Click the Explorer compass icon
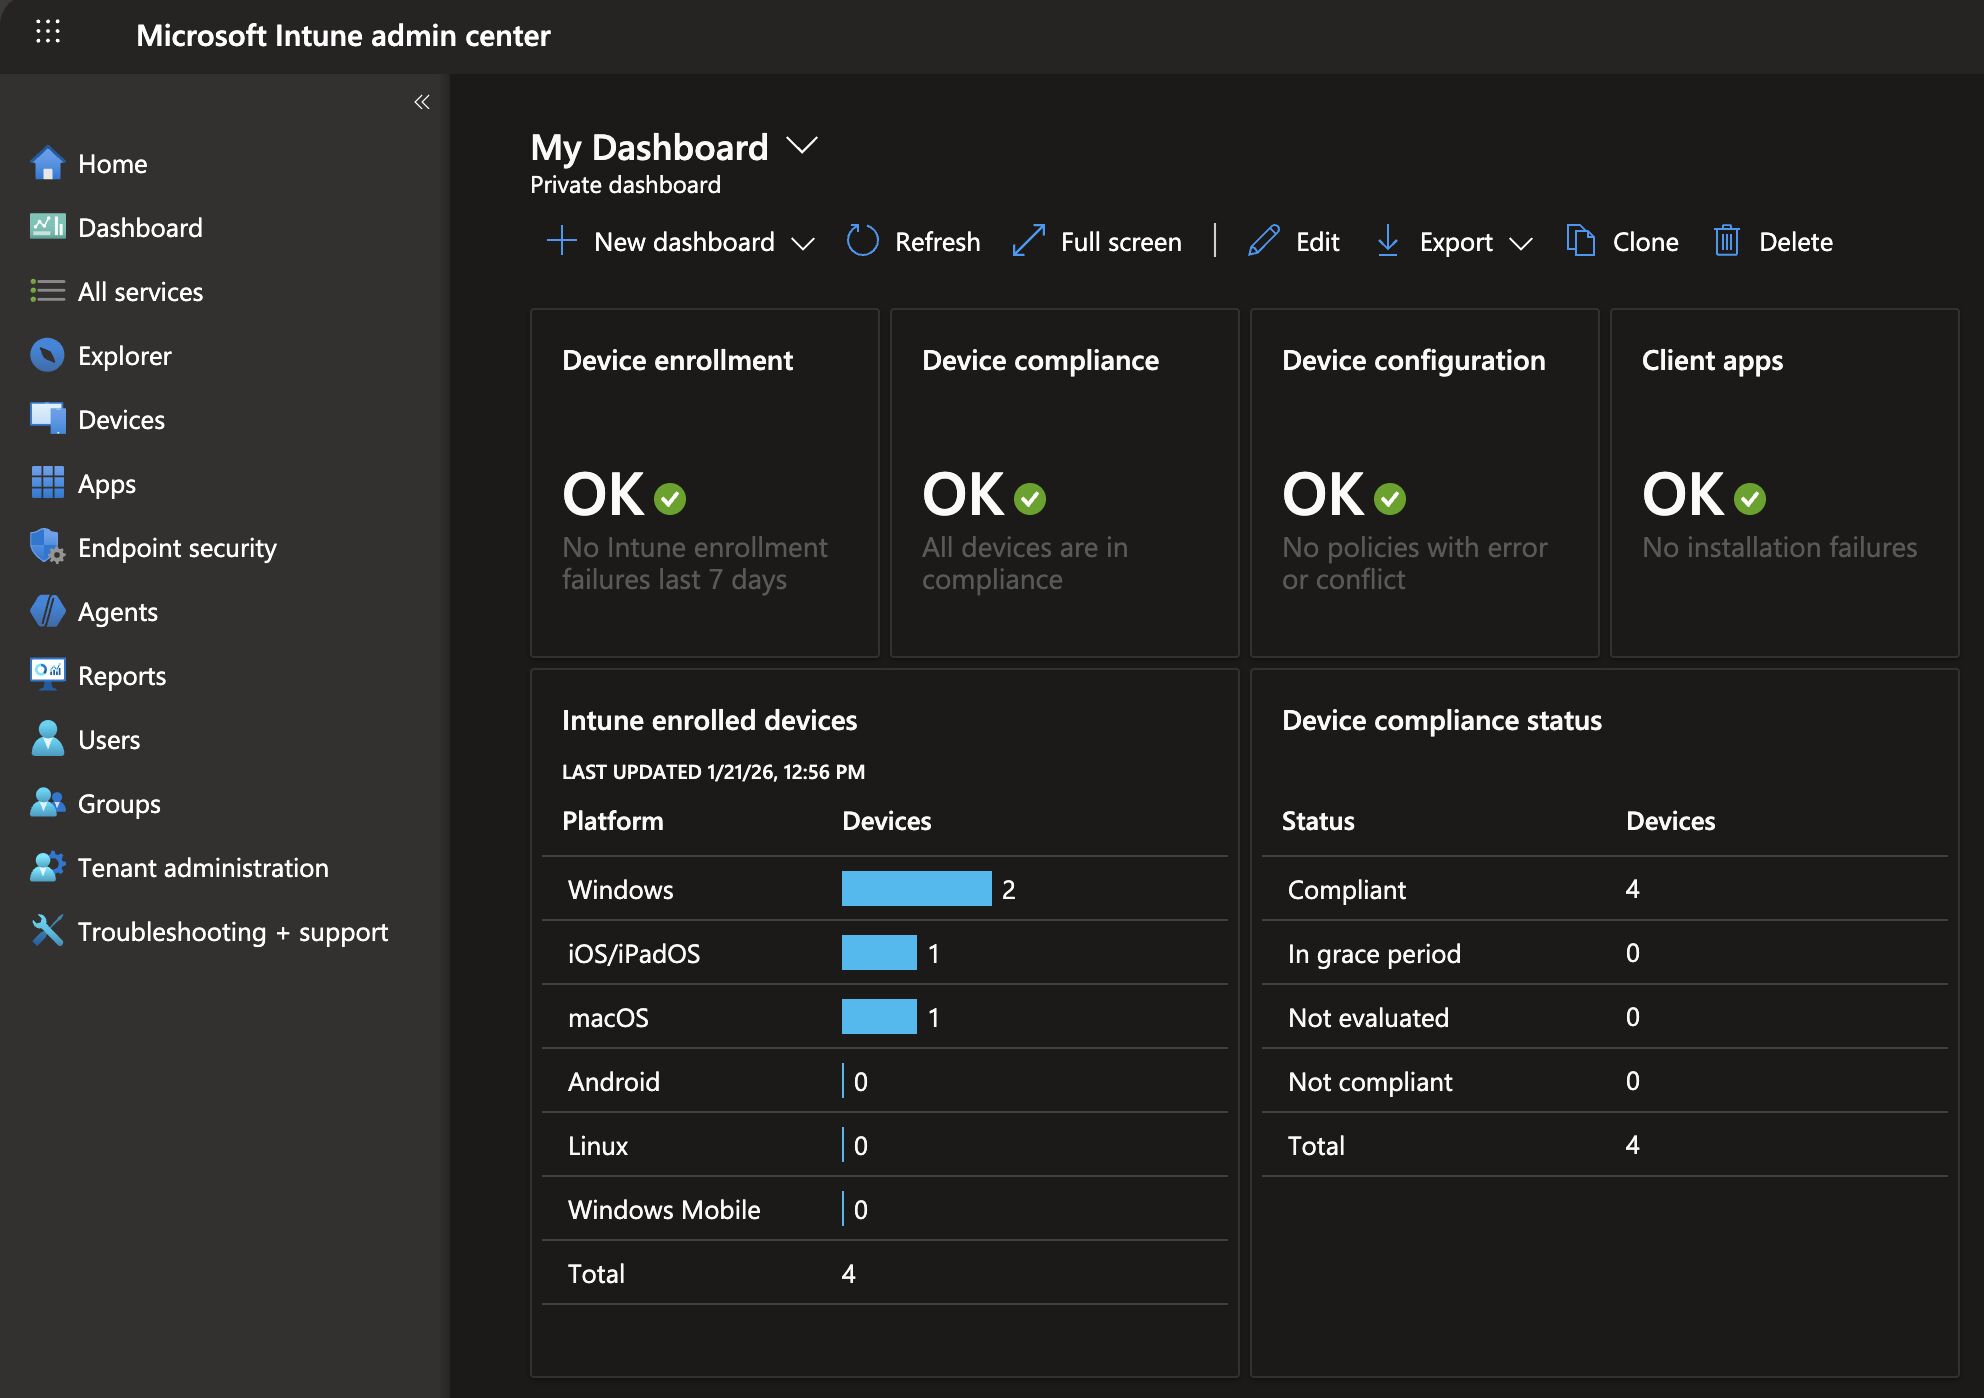Screen dimensions: 1984x1398 pos(47,355)
